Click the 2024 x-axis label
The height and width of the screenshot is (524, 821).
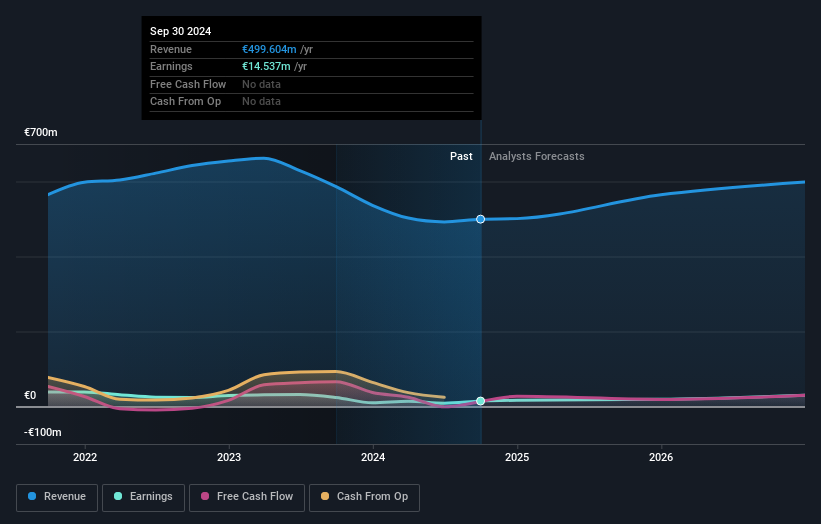point(373,458)
